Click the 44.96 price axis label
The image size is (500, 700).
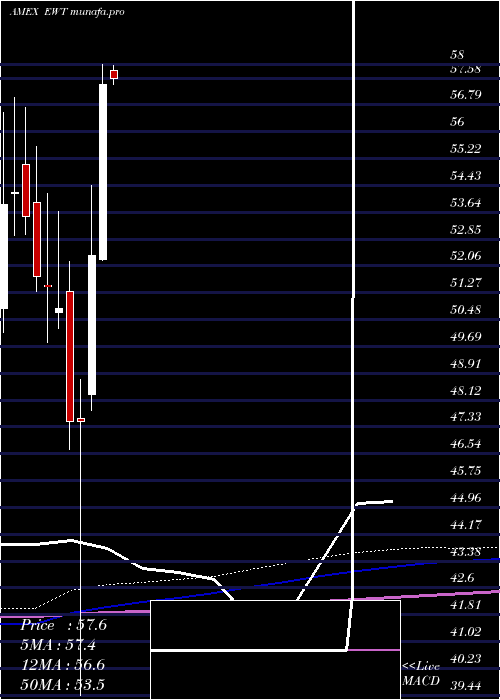click(466, 498)
